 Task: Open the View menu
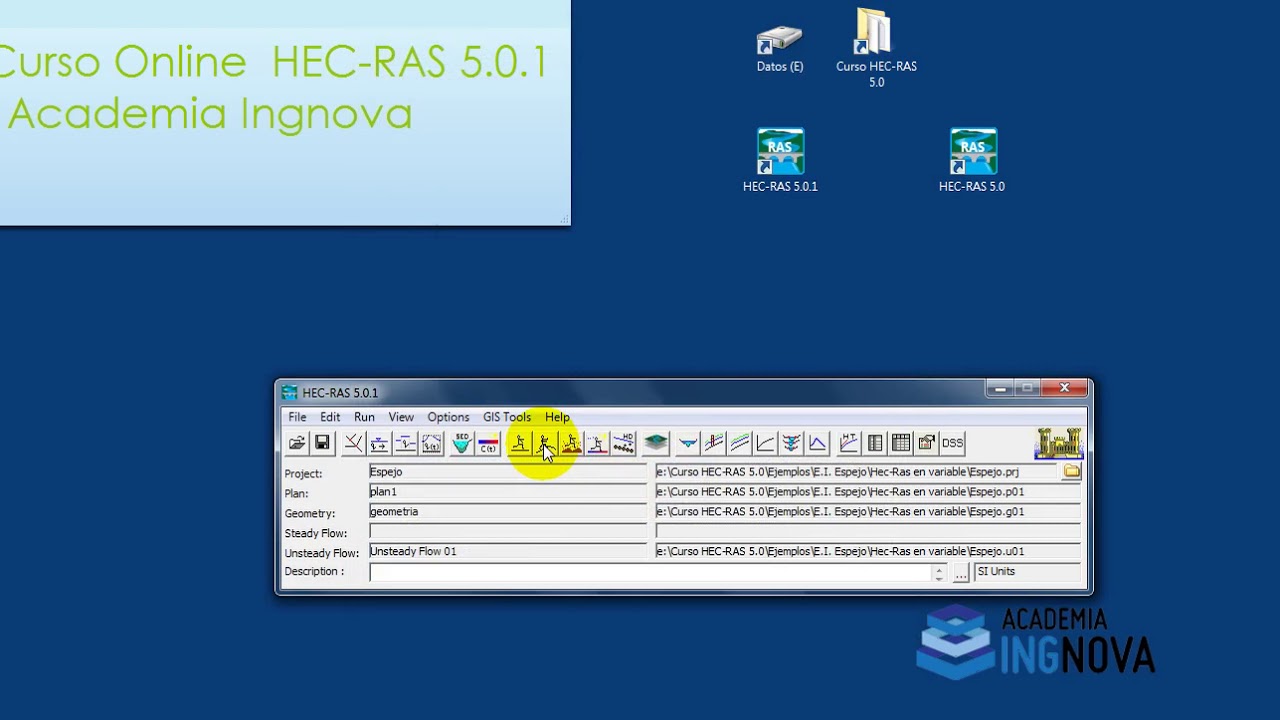click(401, 417)
